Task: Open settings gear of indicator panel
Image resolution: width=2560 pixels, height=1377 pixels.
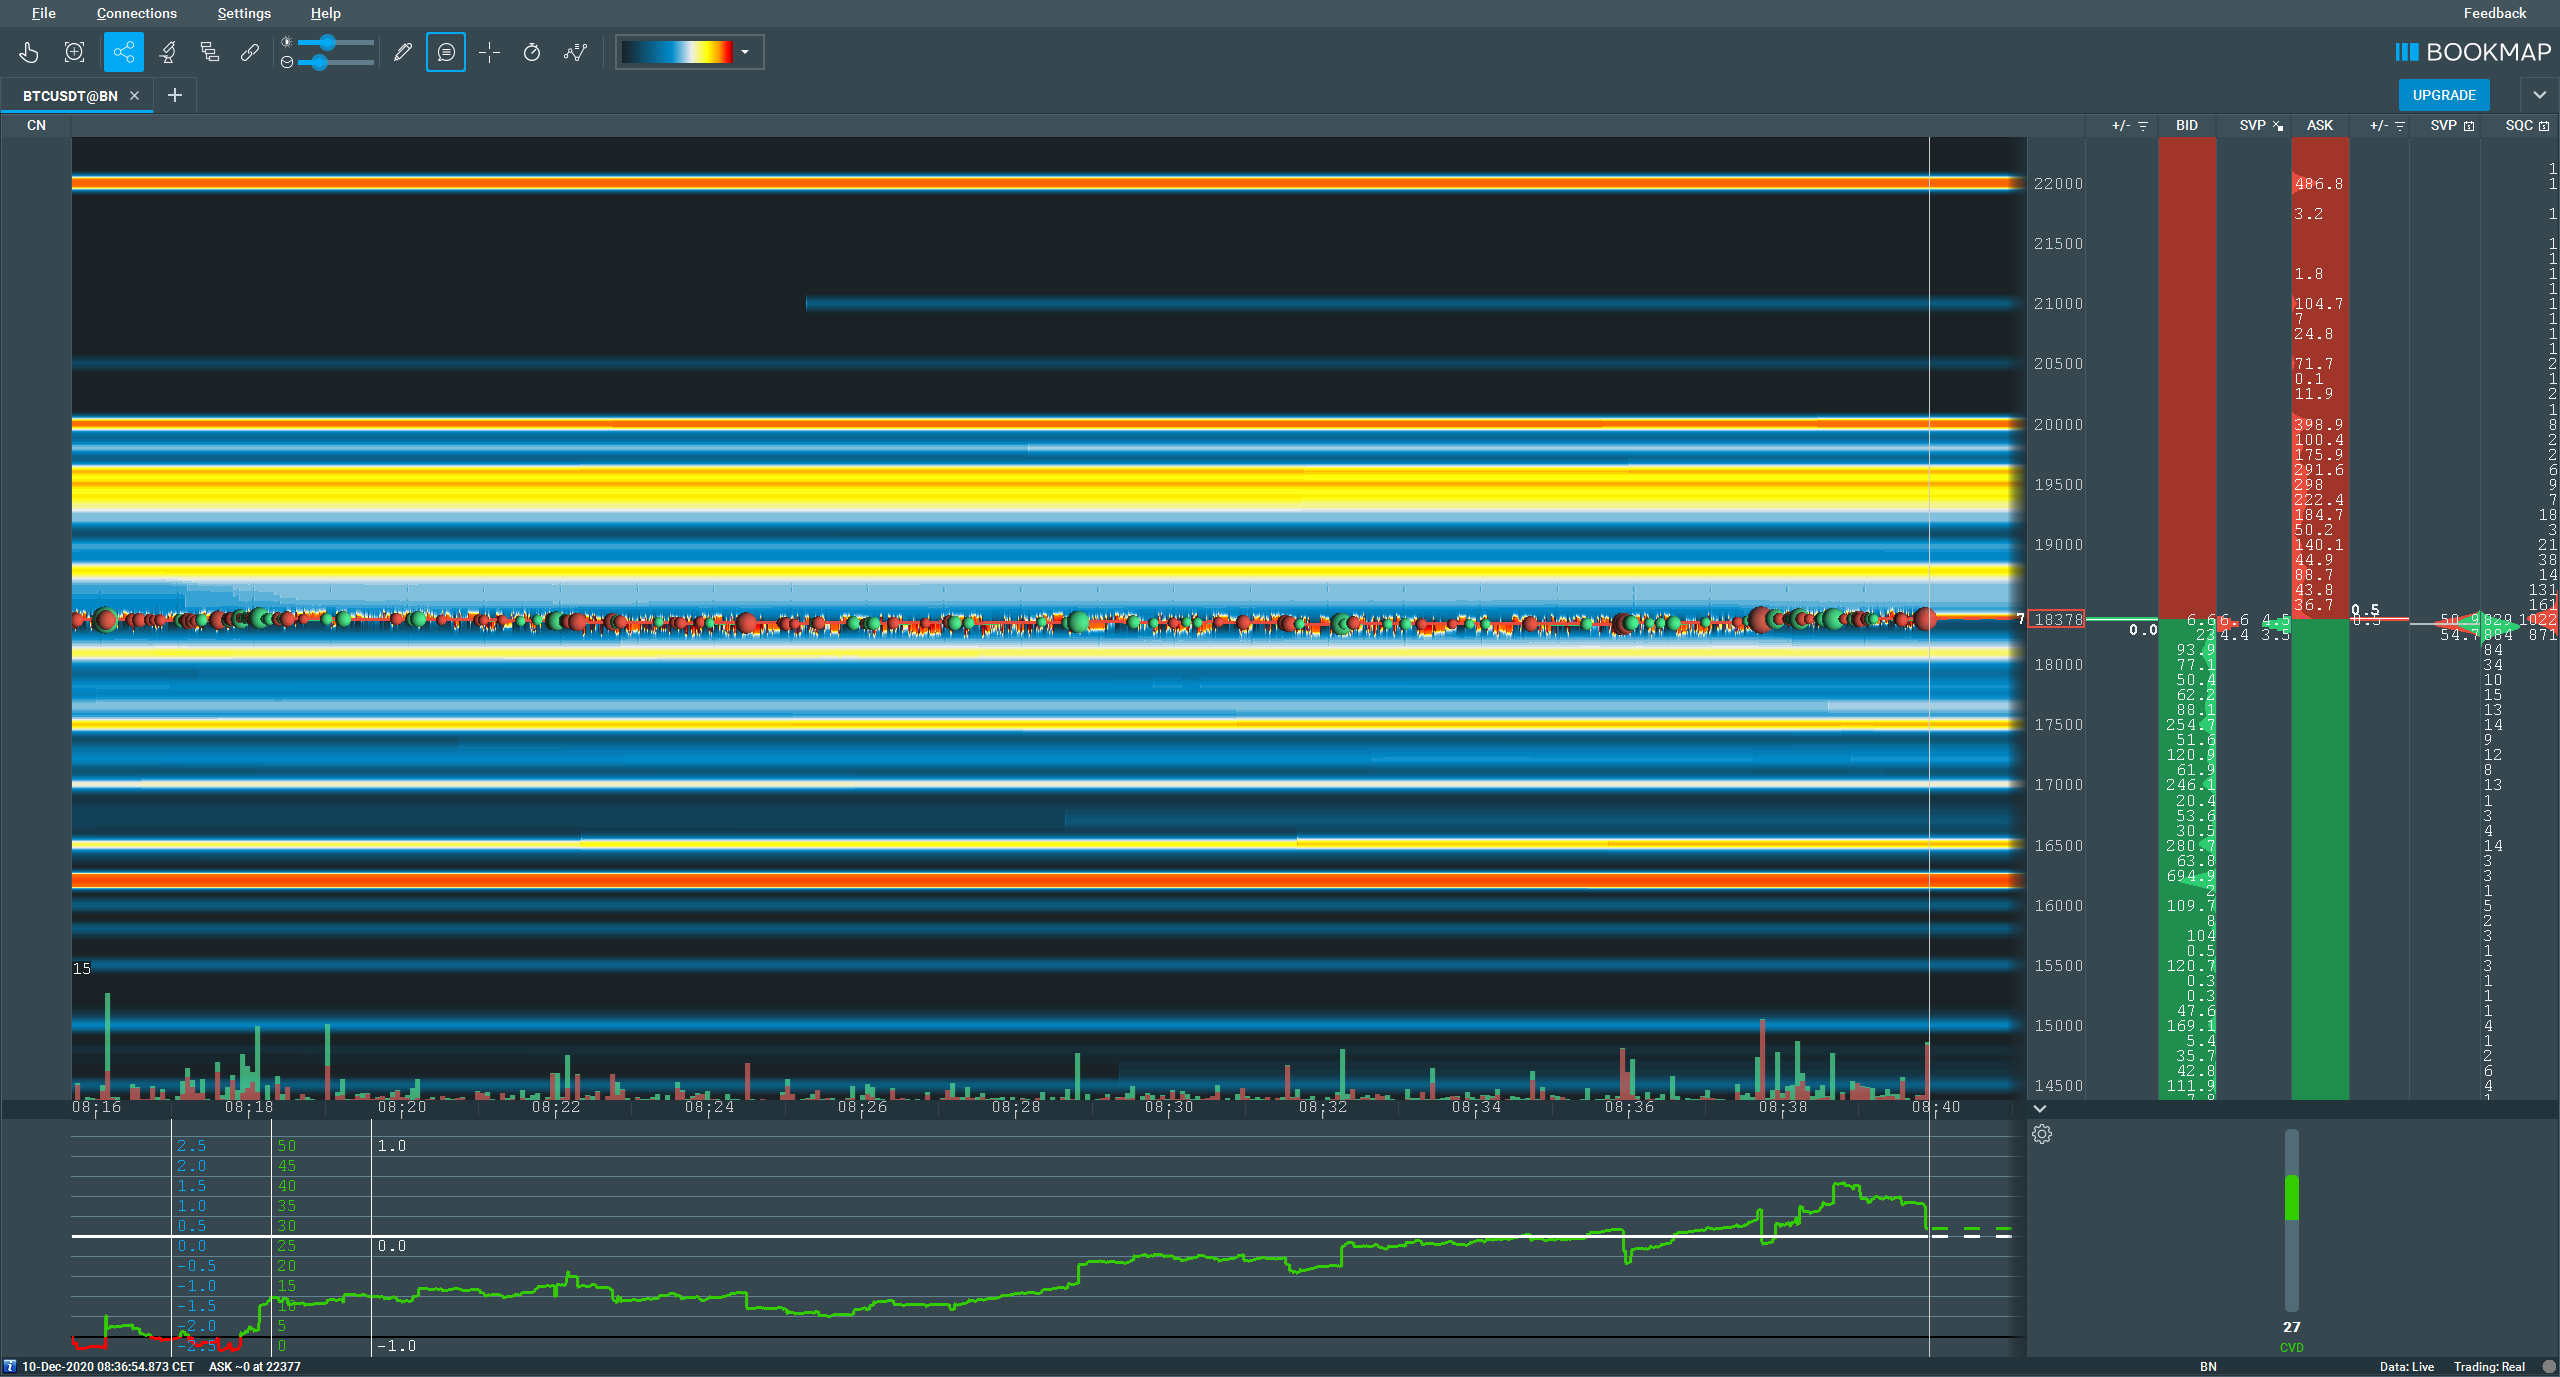Action: tap(2042, 1134)
